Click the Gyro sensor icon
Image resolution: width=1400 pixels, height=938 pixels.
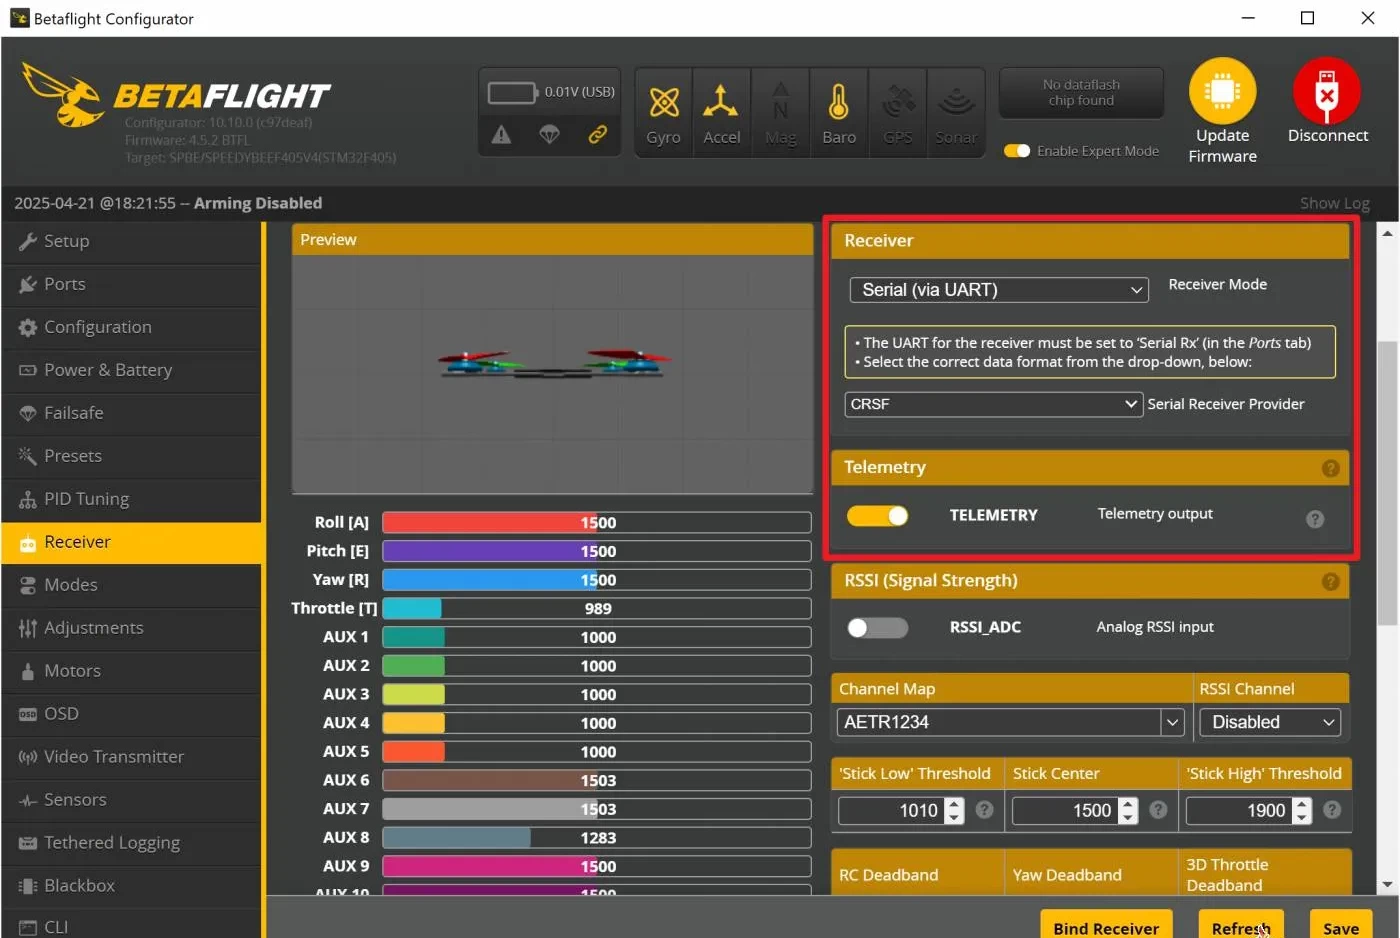point(664,103)
